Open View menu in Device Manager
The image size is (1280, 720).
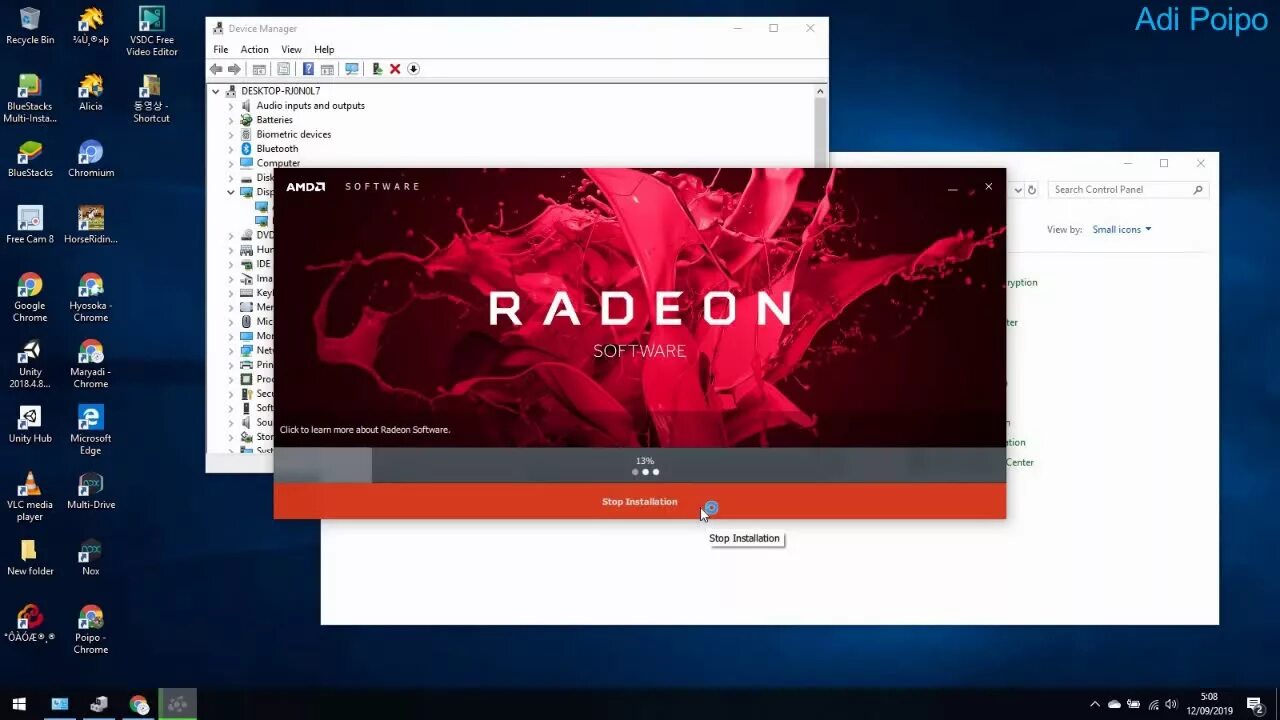[291, 49]
